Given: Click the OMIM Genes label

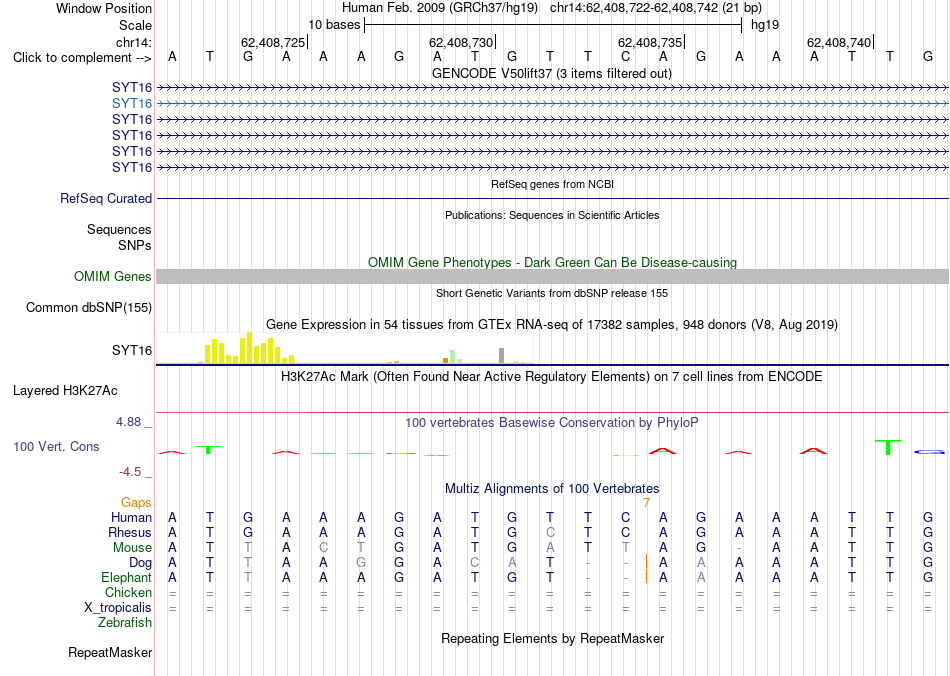Looking at the screenshot, I should [x=112, y=277].
